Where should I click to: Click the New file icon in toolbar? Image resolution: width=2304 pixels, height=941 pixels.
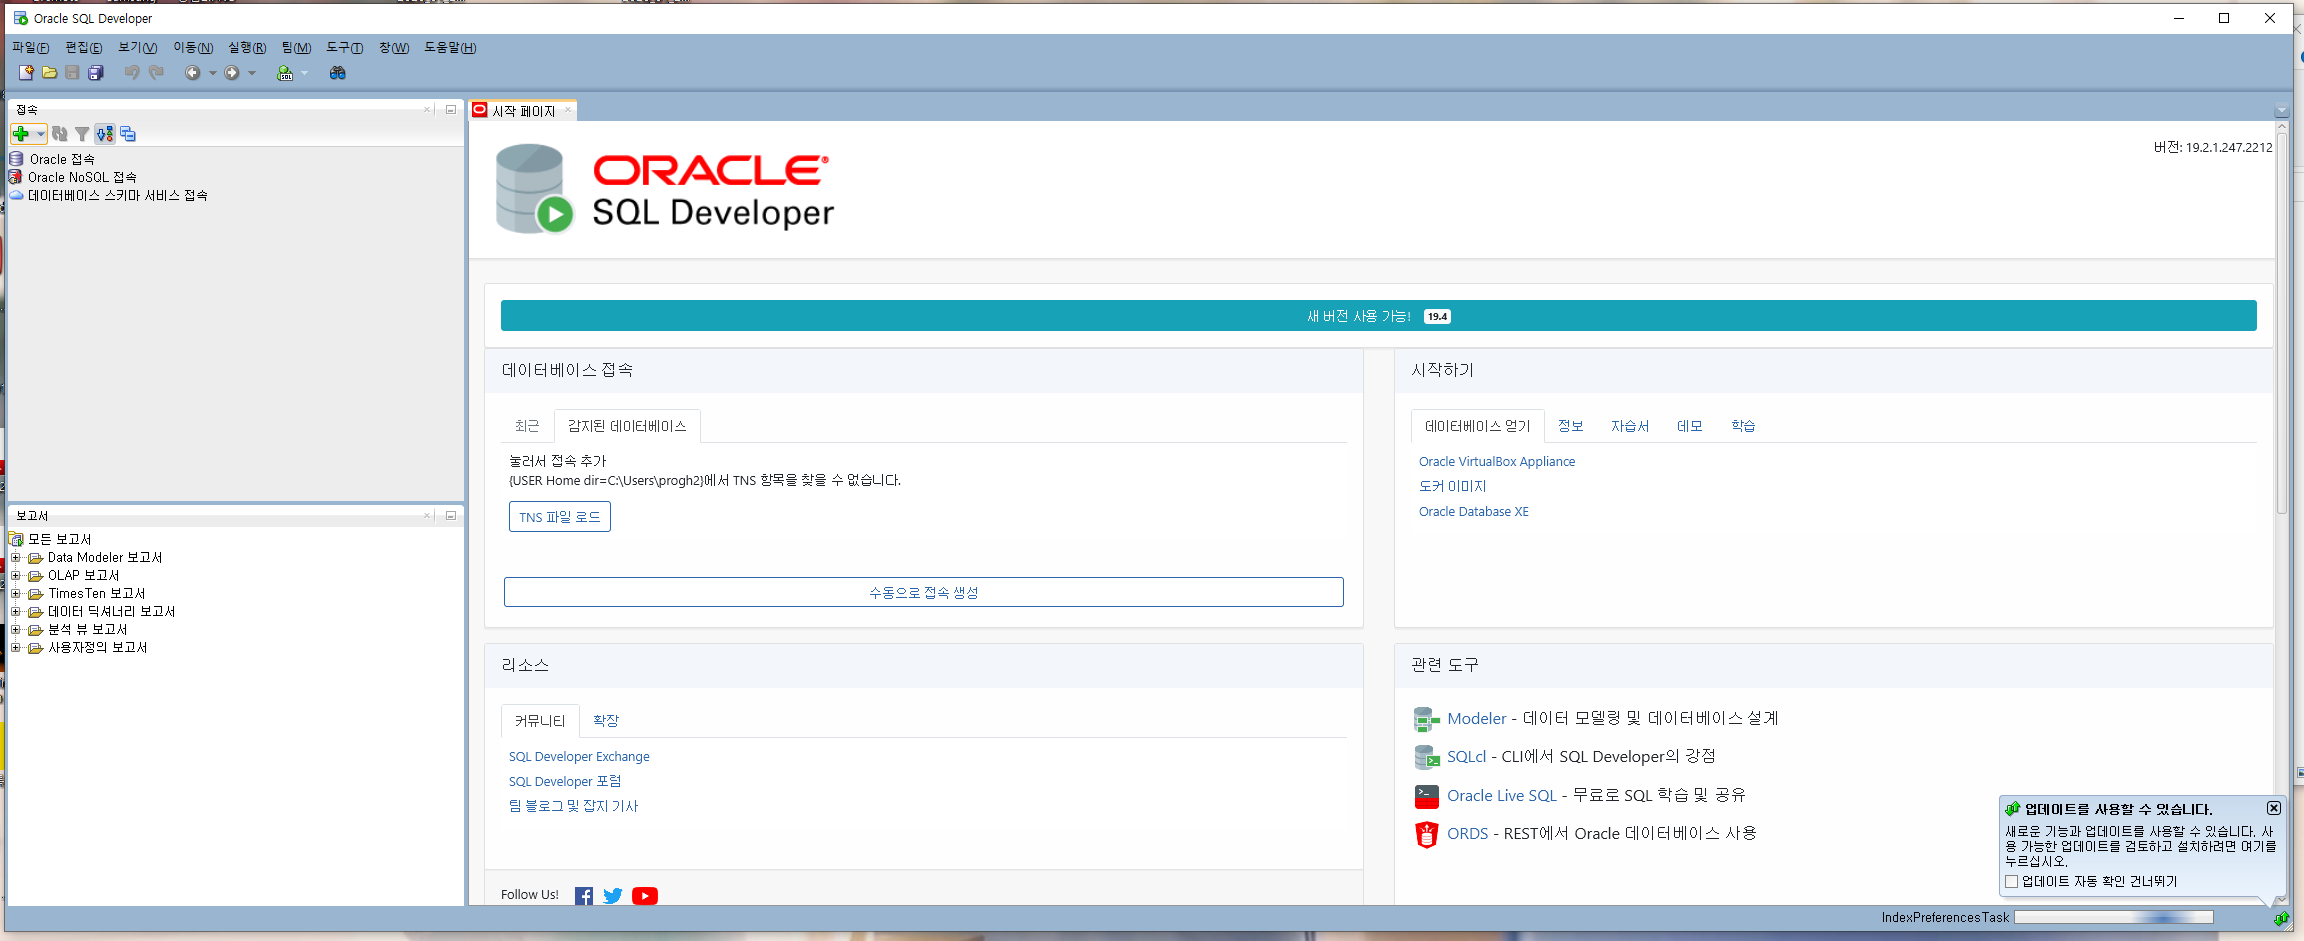(x=26, y=73)
